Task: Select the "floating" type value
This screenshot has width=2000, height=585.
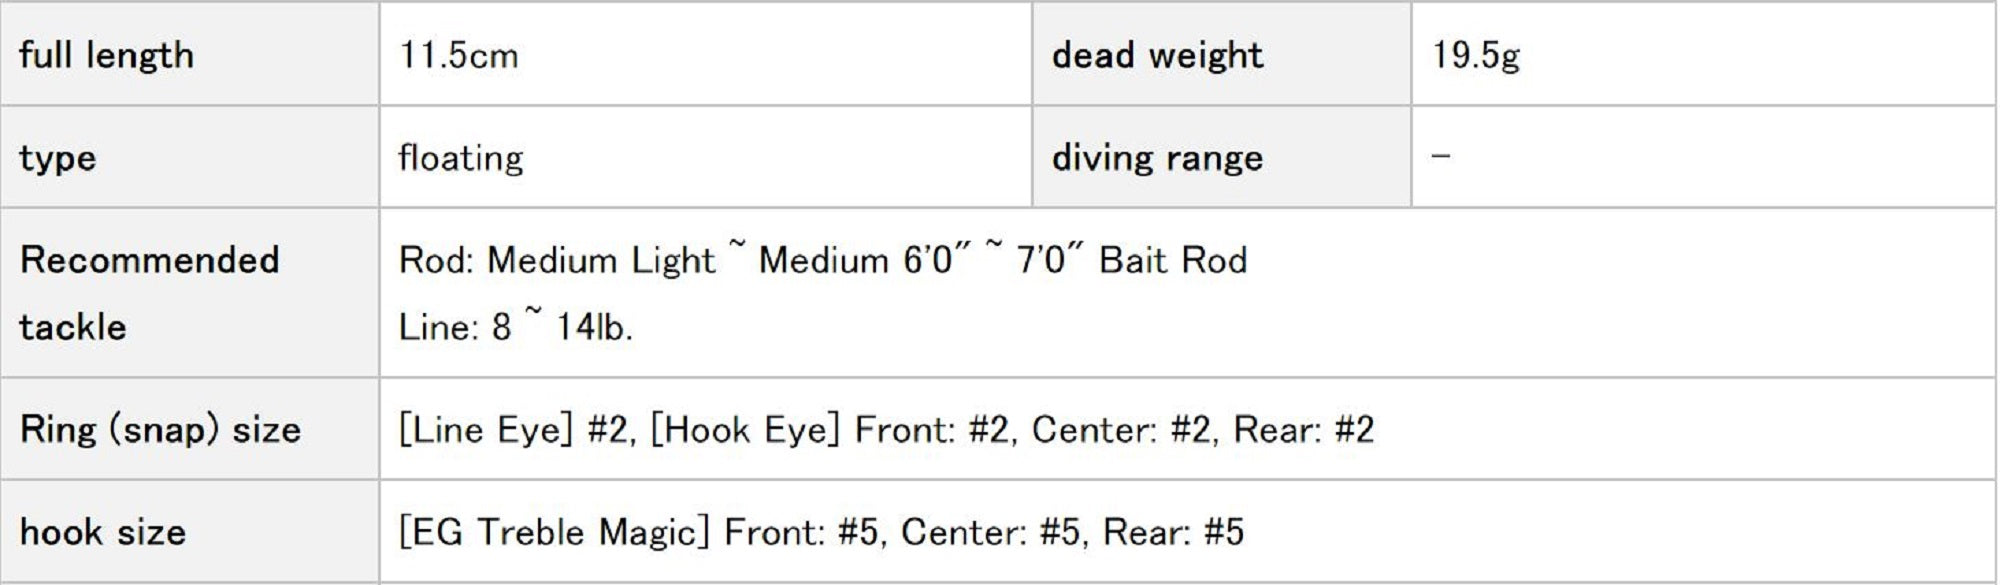Action: (x=461, y=158)
